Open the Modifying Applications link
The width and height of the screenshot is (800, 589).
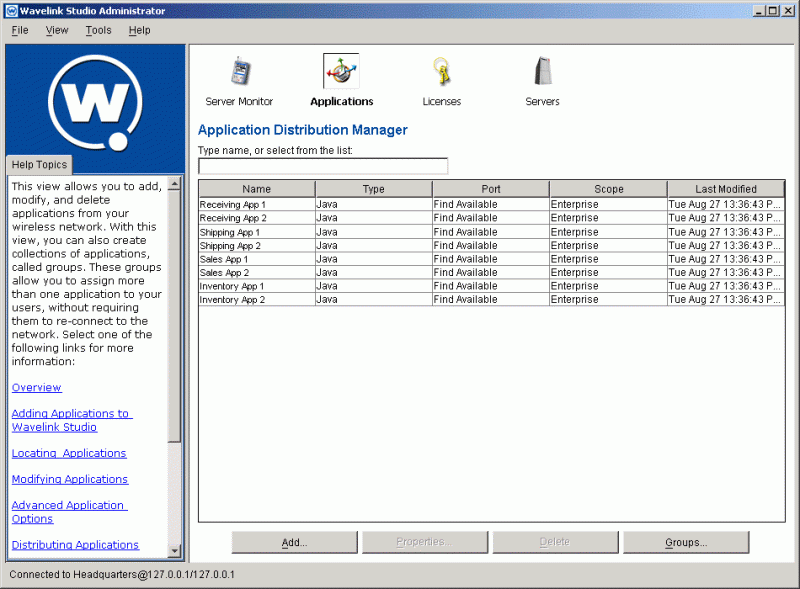coord(70,479)
